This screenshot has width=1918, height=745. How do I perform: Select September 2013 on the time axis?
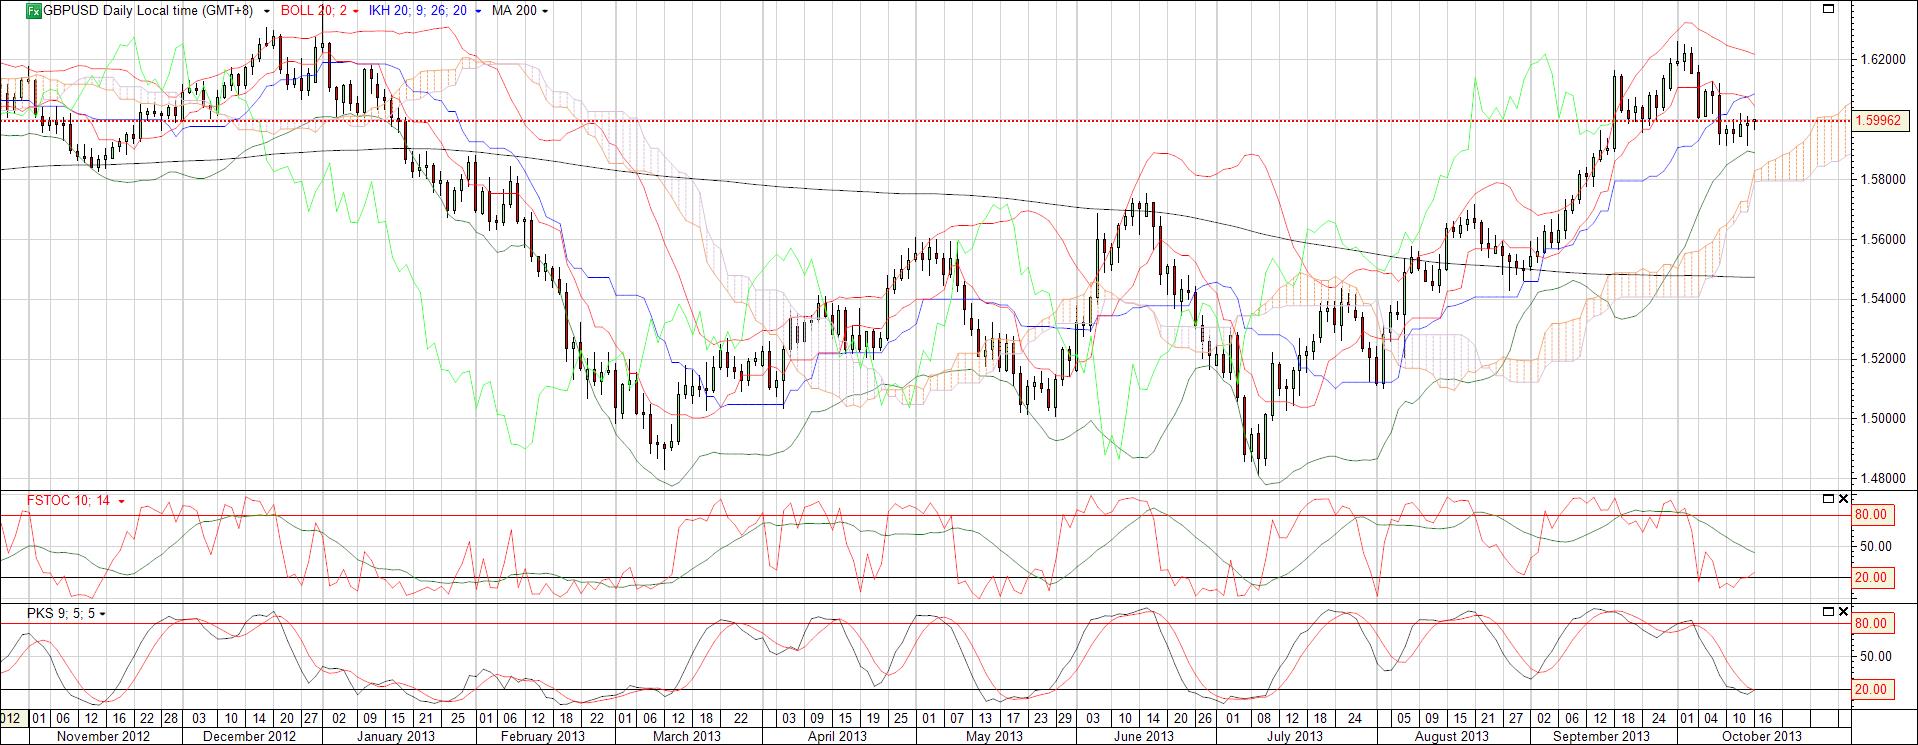(x=1601, y=737)
